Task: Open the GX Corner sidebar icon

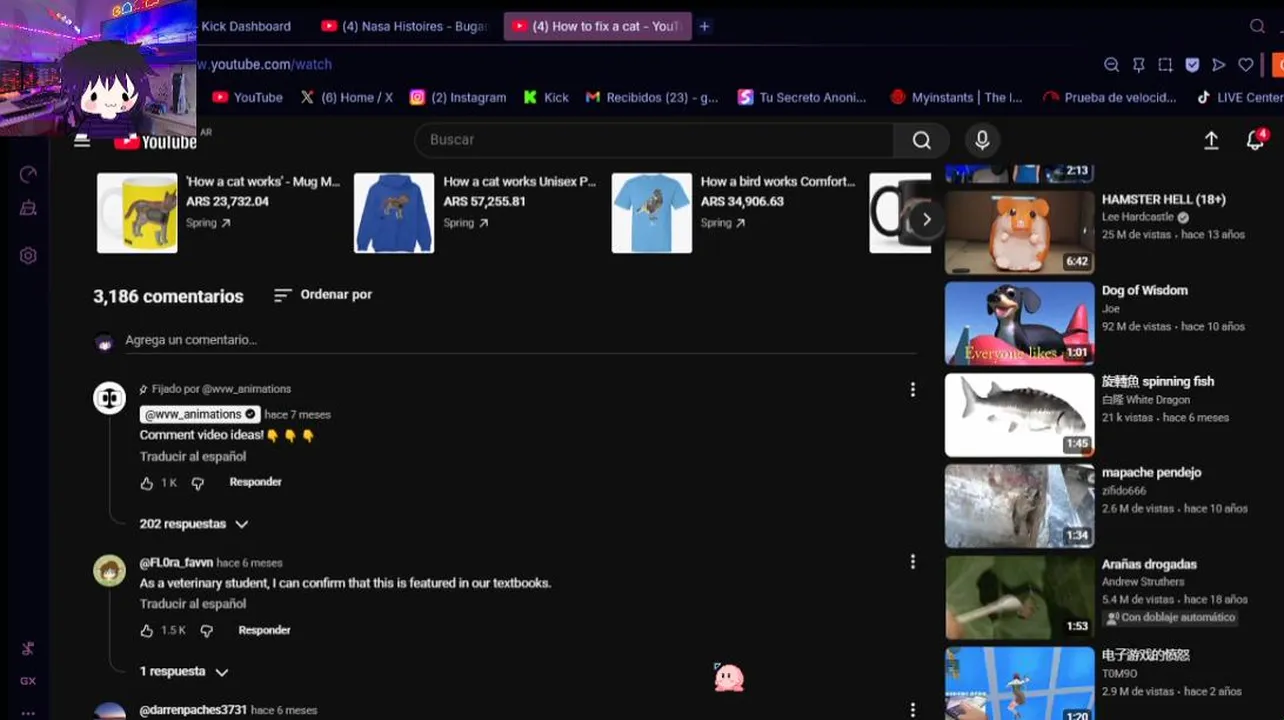Action: (x=28, y=681)
